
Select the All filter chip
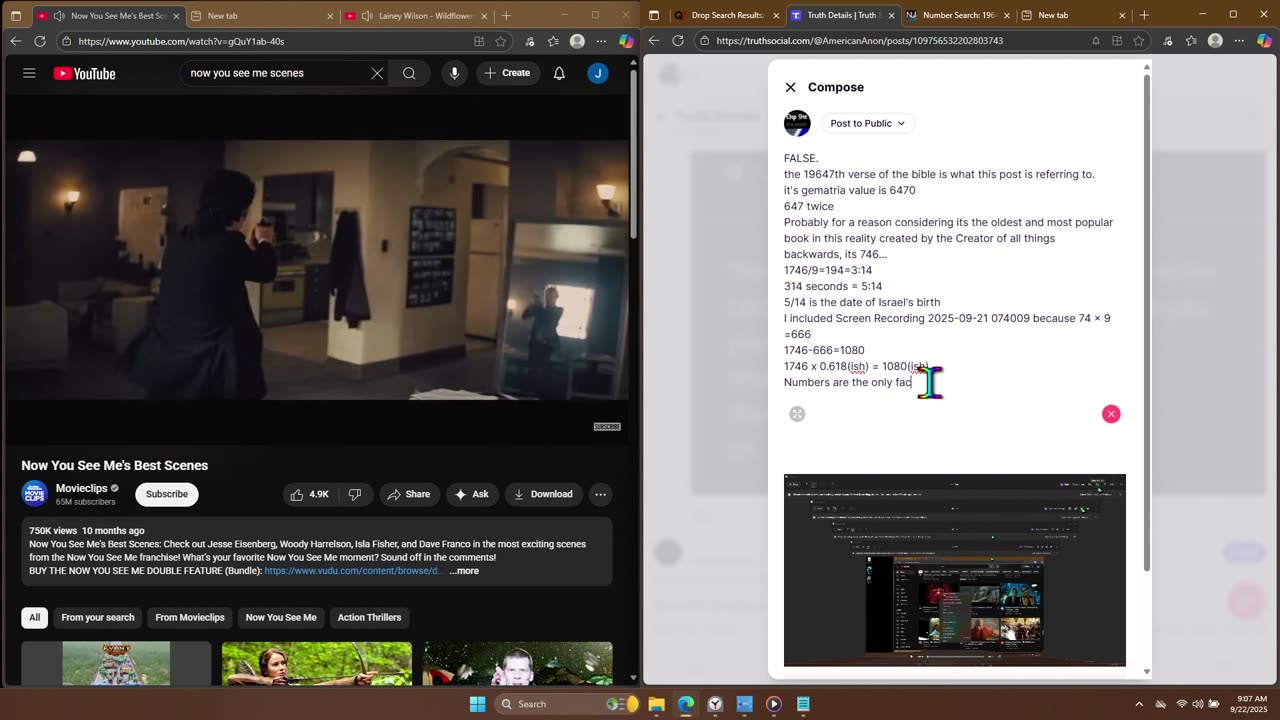click(x=34, y=617)
